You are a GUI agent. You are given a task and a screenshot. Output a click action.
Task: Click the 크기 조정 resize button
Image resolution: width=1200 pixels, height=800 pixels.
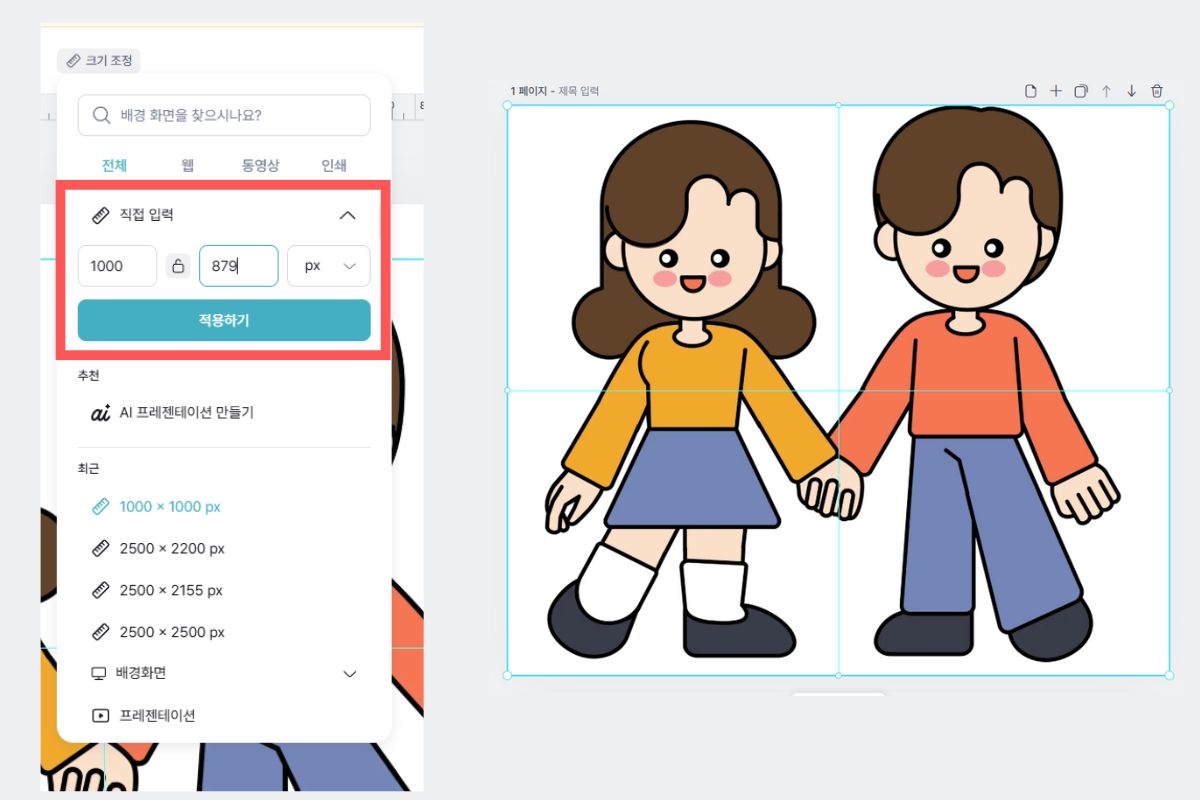pos(99,61)
